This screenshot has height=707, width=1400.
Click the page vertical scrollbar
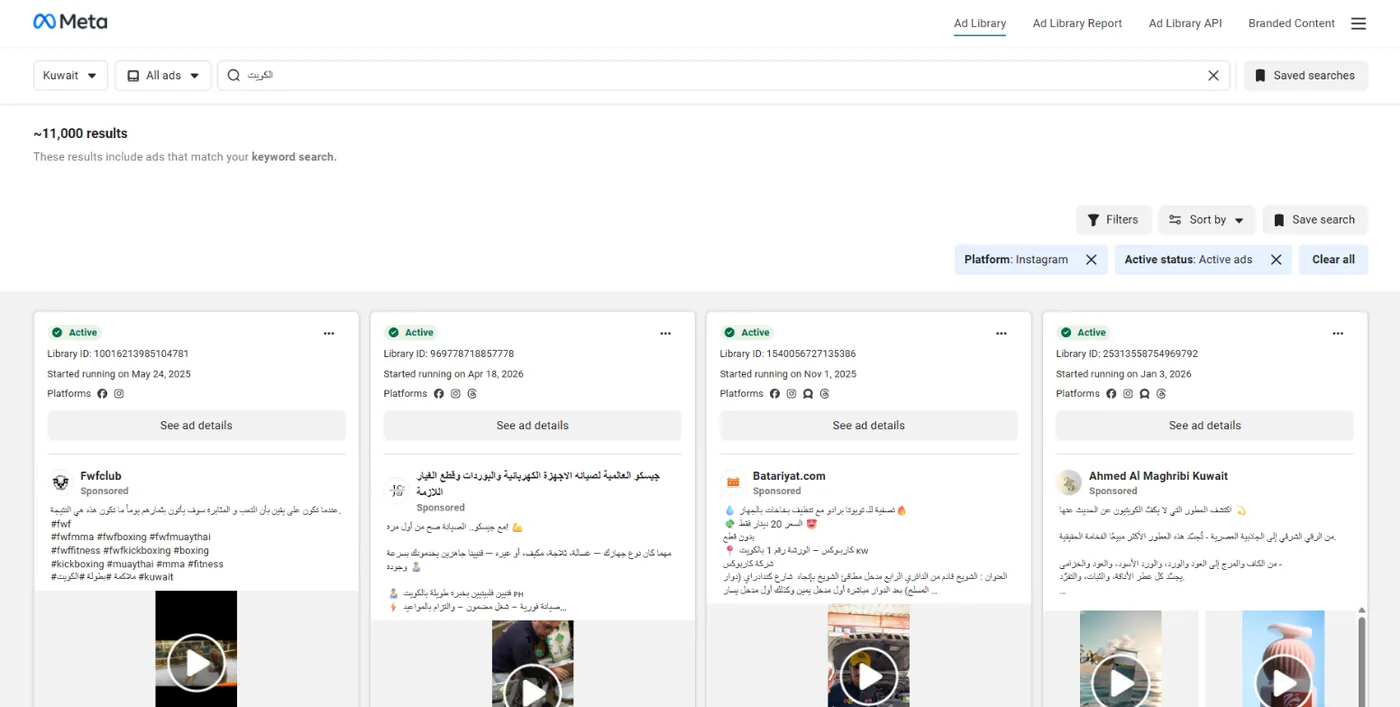point(1361,660)
